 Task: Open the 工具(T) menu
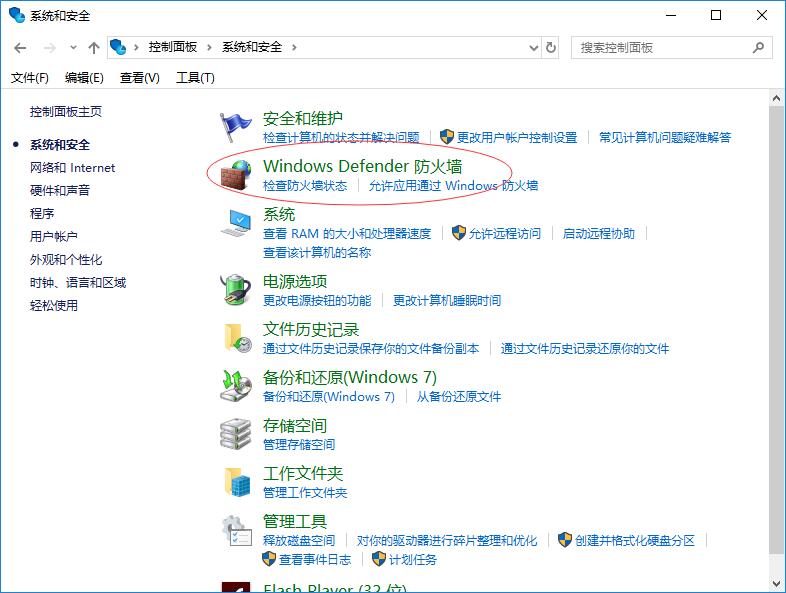[195, 78]
